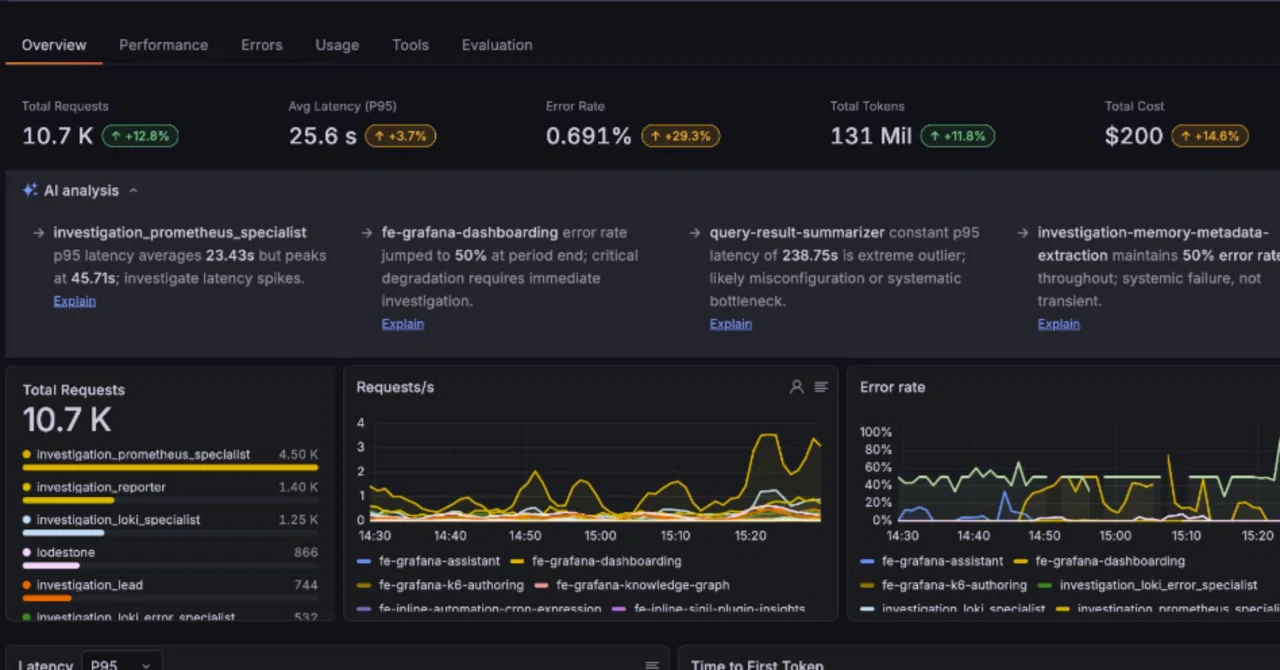Collapse the AI analysis section chevron
The image size is (1280, 670).
click(x=133, y=191)
